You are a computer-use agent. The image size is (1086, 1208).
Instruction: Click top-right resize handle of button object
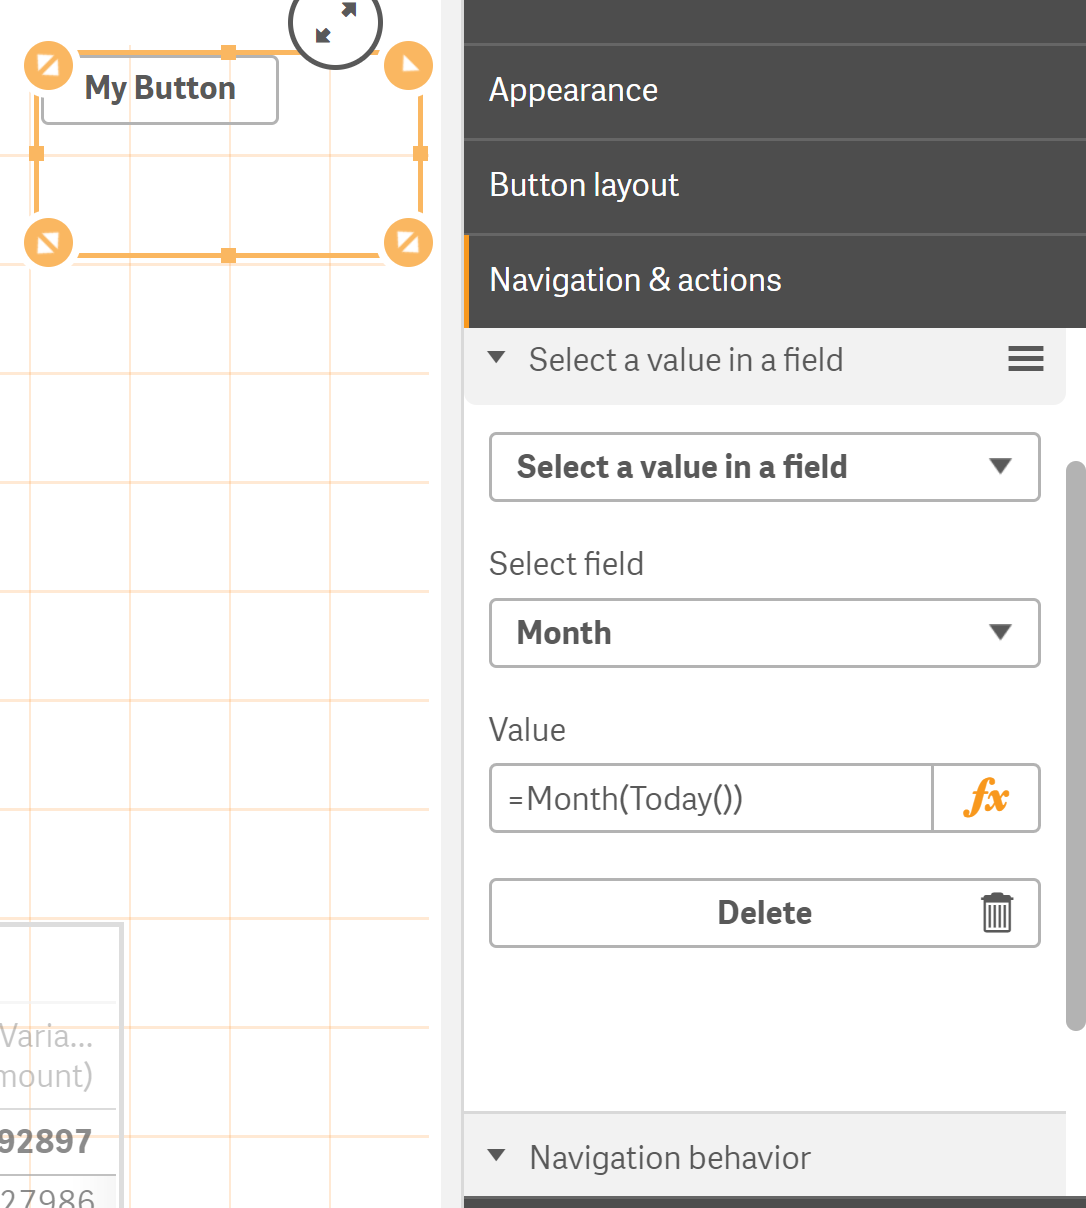click(x=408, y=66)
